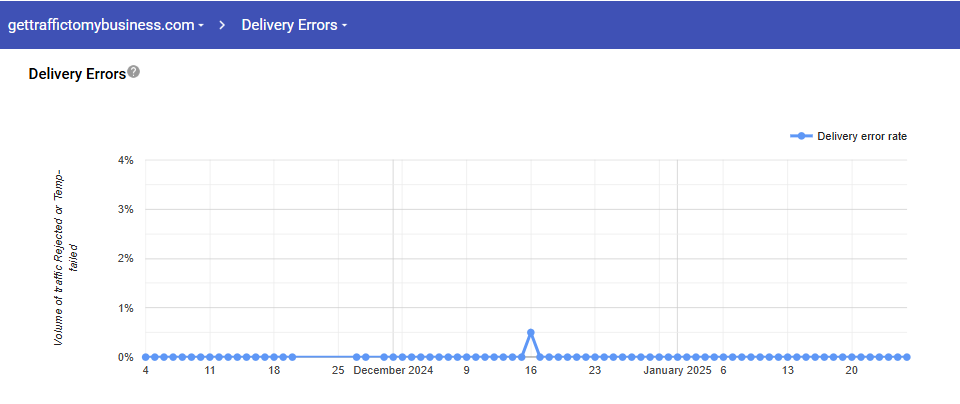960x404 pixels.
Task: Click the Volume of traffic Rejected y-axis title
Action: [65, 258]
